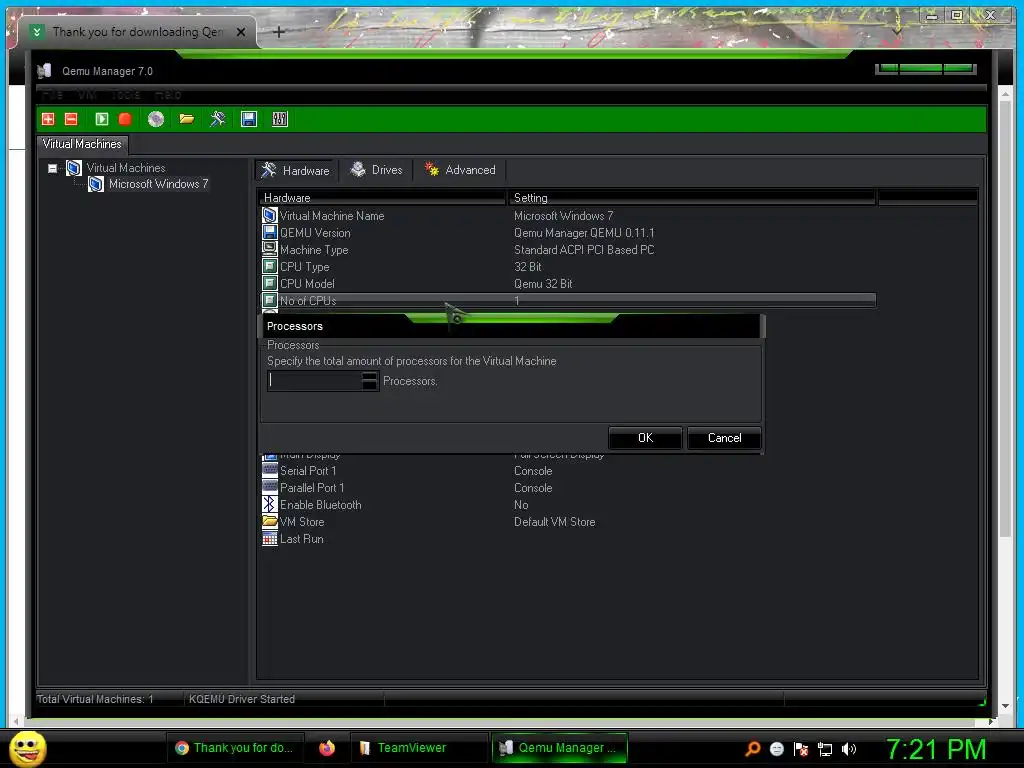Image resolution: width=1024 pixels, height=768 pixels.
Task: Click the Enable Bluetooth row icon
Action: point(270,504)
